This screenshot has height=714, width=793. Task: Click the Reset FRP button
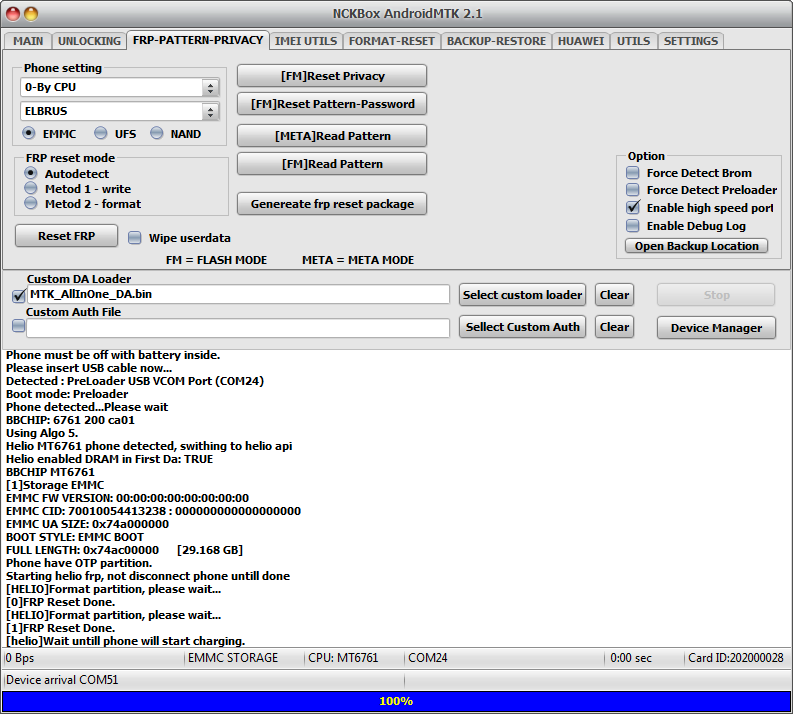click(66, 236)
